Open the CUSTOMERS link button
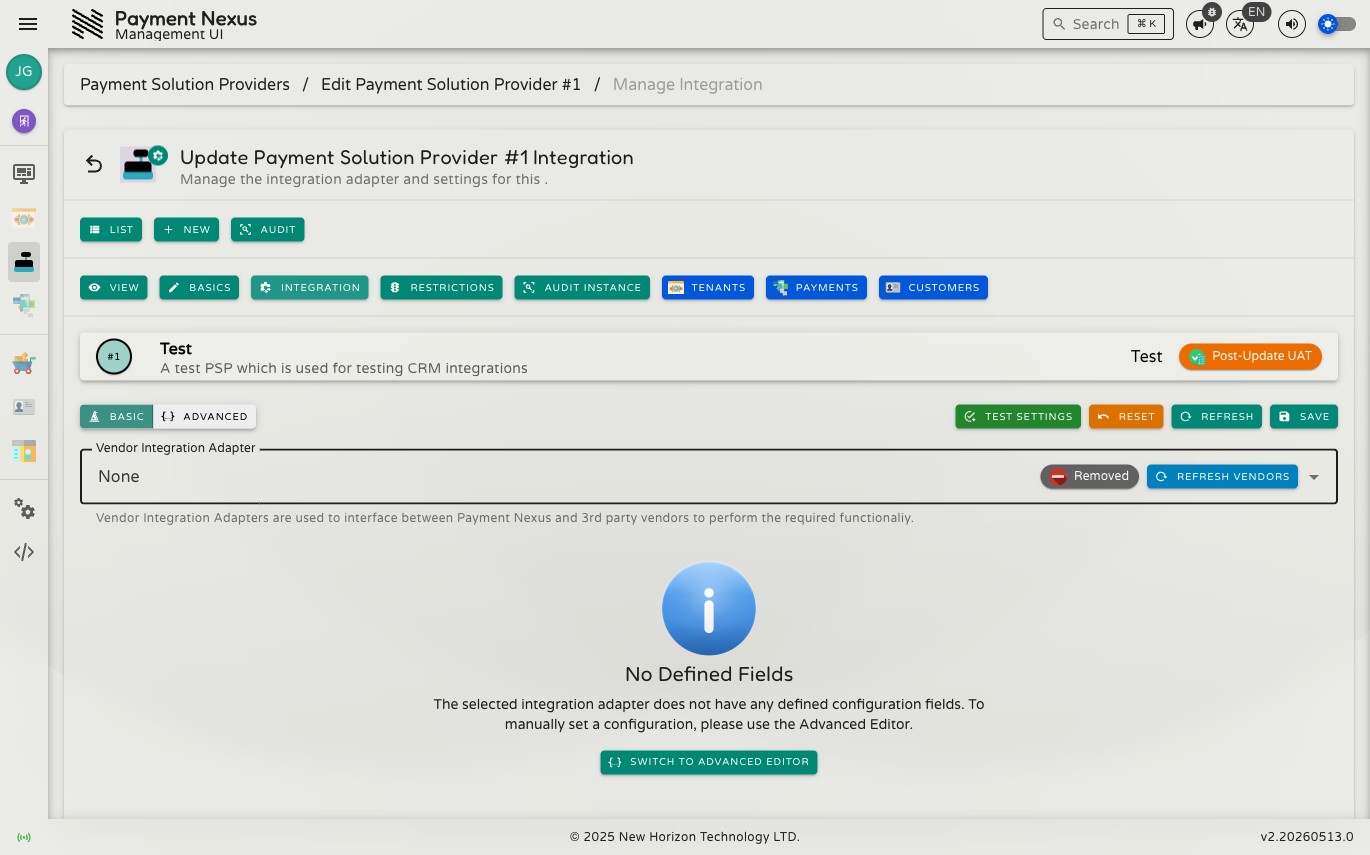This screenshot has height=855, width=1370. pyautogui.click(x=933, y=288)
